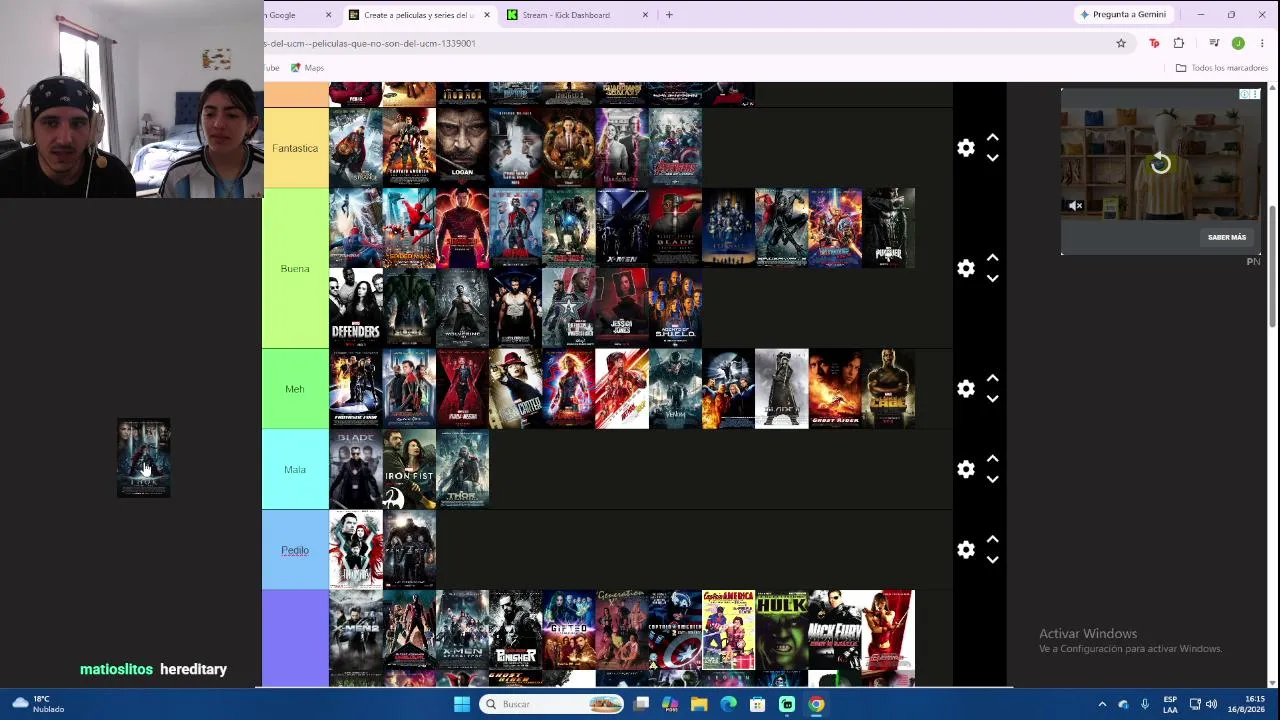Open the Chrome three-dot menu
Screen dimensions: 1280x720
[x=1262, y=43]
